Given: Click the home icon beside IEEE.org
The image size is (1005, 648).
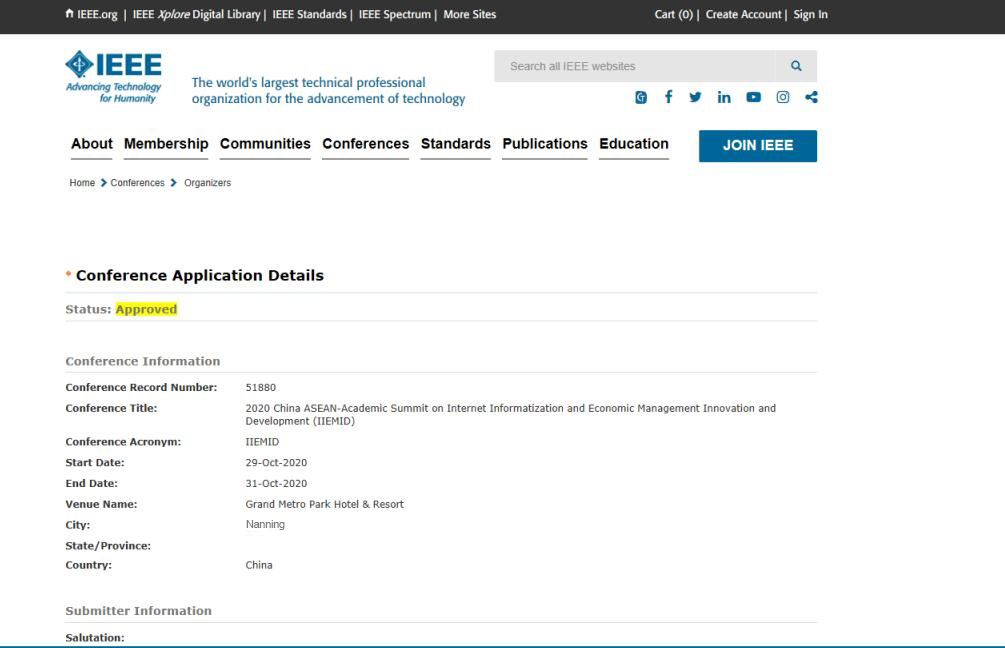Looking at the screenshot, I should coord(69,13).
